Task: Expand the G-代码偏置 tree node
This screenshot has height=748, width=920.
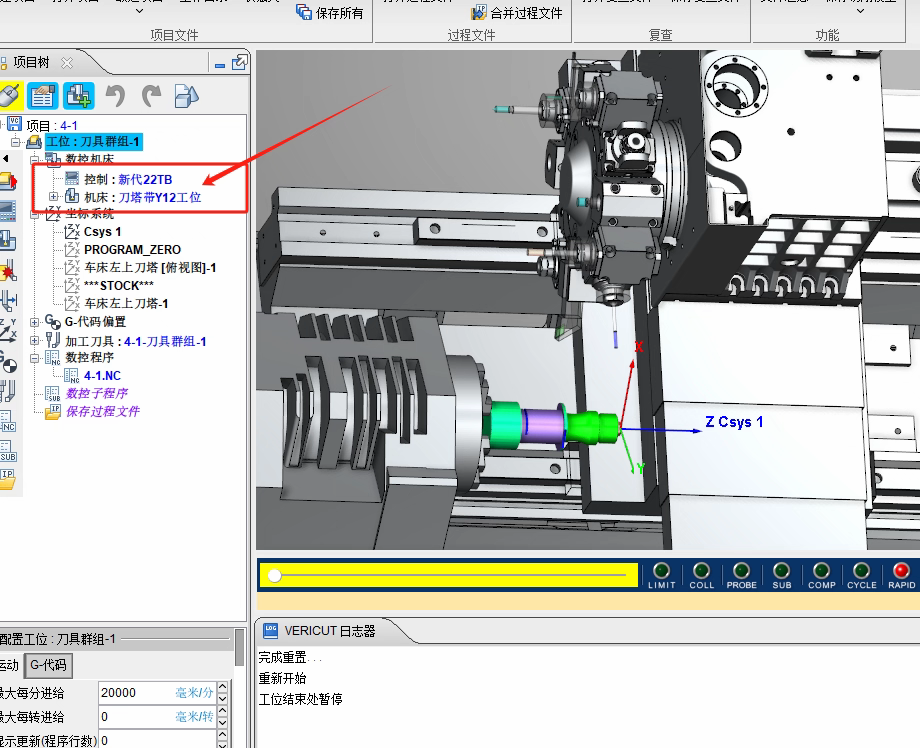Action: [35, 322]
